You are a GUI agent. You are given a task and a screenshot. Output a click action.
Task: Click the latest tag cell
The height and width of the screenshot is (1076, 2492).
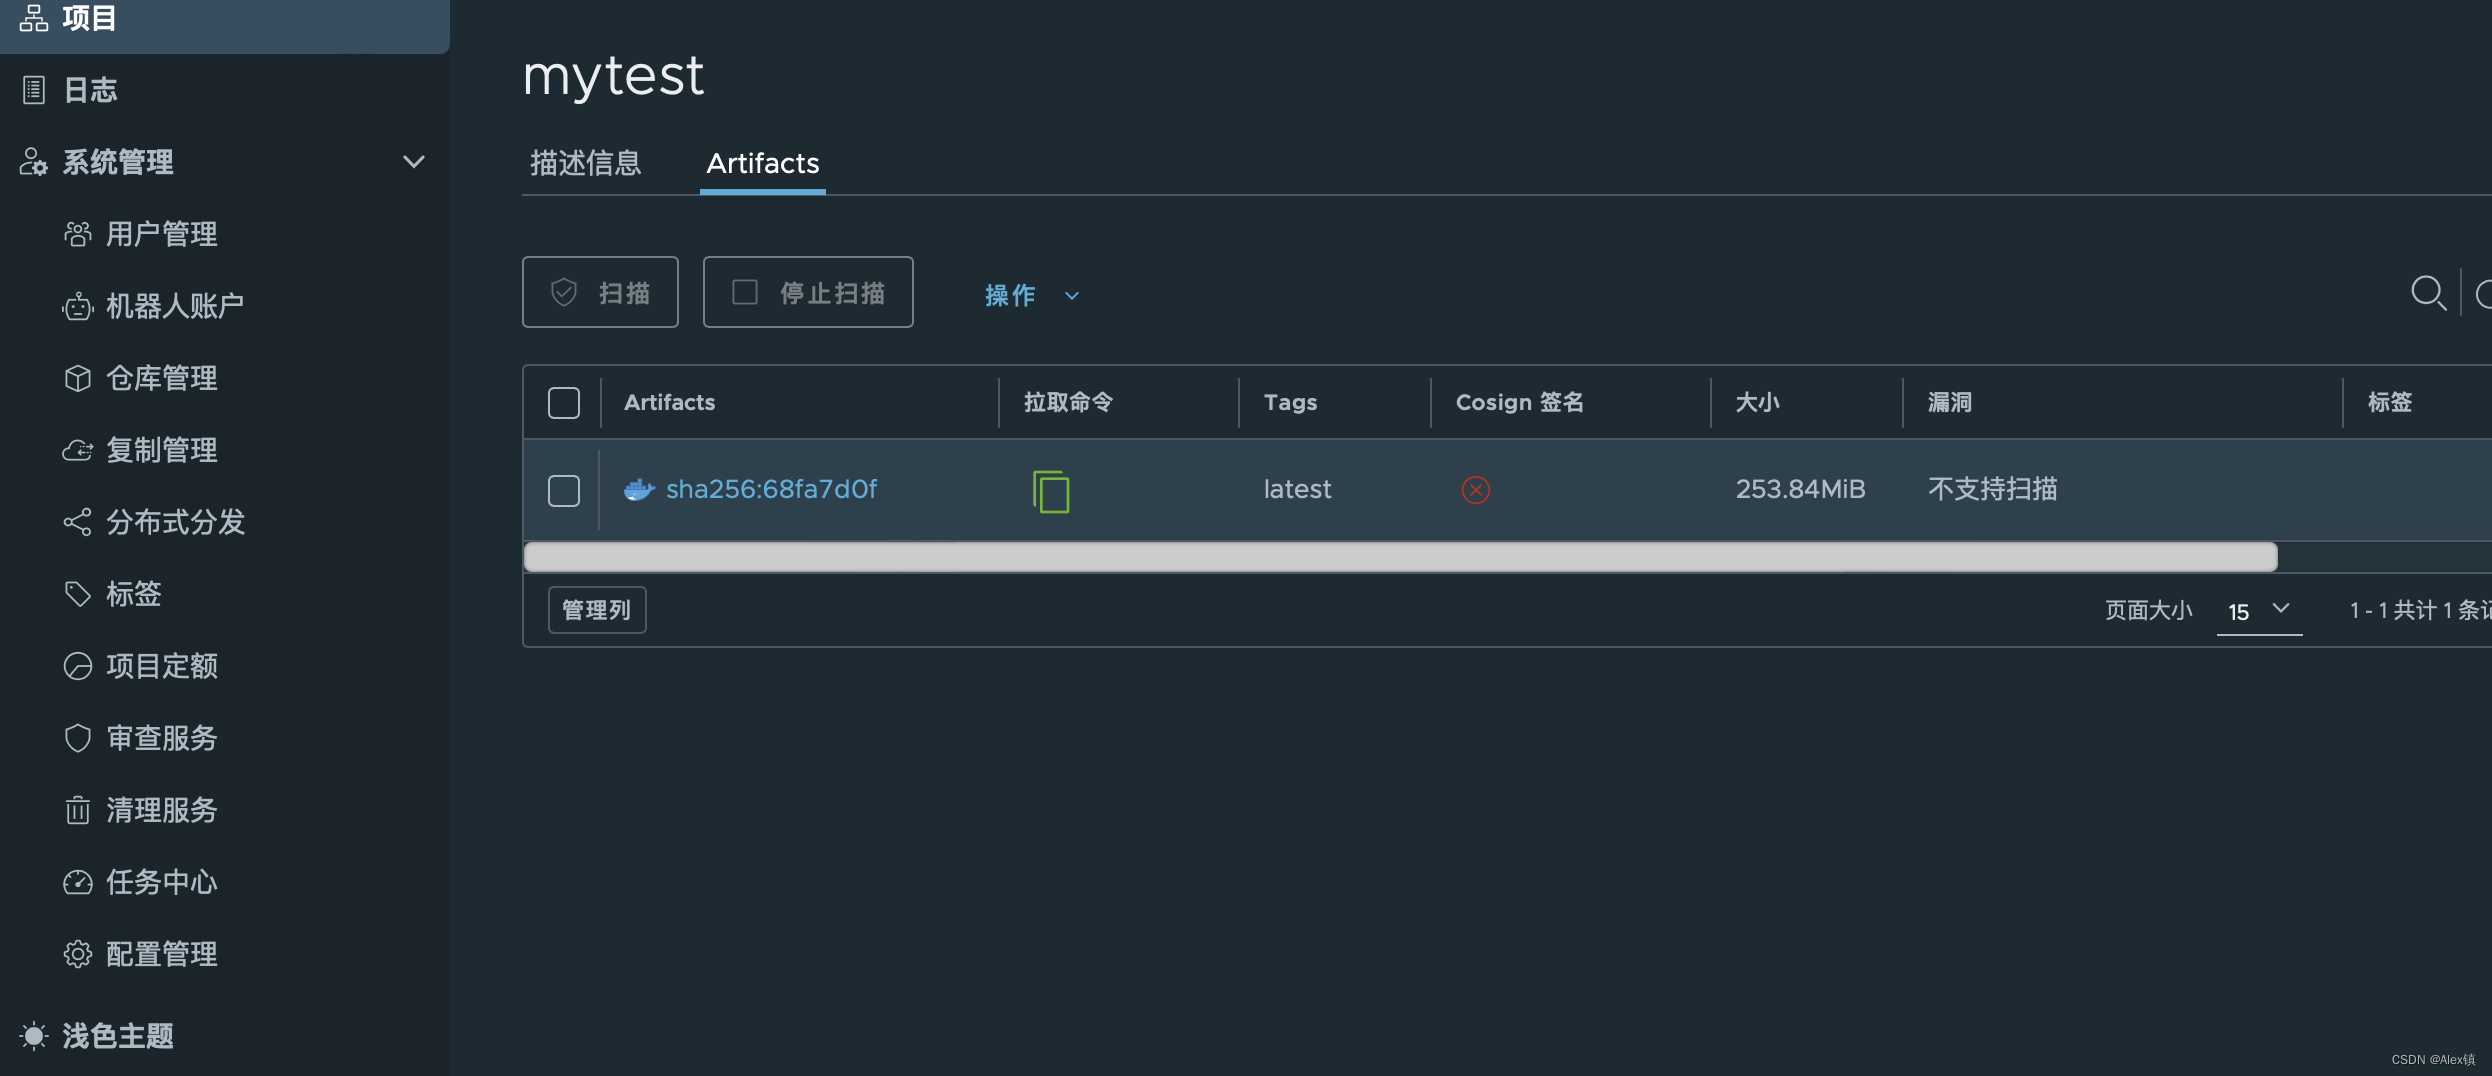coord(1297,489)
